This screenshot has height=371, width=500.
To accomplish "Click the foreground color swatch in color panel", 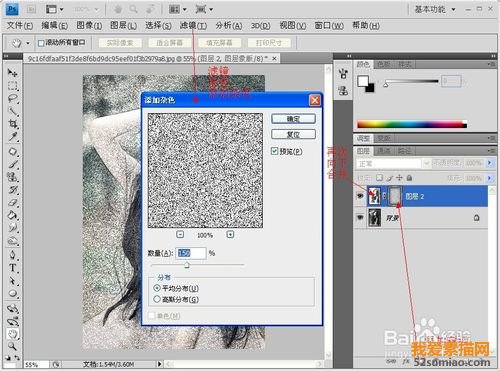I will click(363, 81).
